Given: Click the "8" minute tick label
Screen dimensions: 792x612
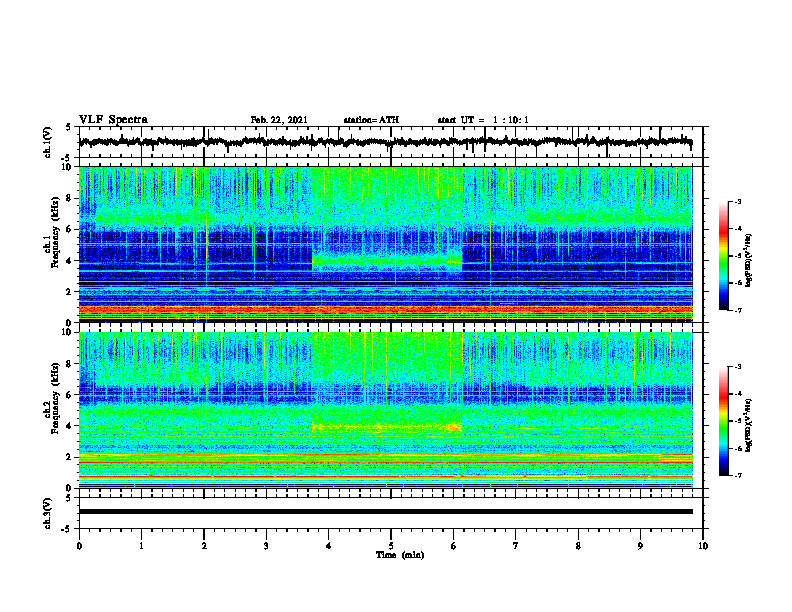Looking at the screenshot, I should [x=578, y=546].
